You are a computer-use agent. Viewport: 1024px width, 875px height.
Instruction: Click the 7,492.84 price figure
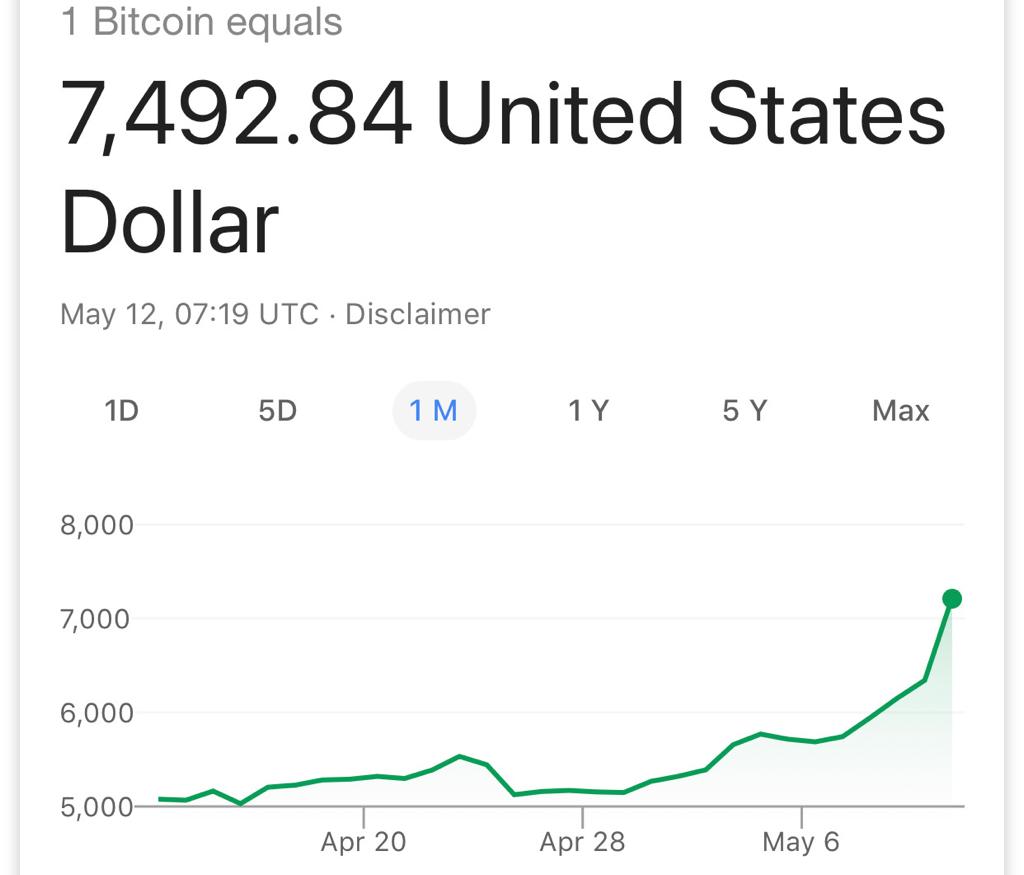[x=236, y=116]
